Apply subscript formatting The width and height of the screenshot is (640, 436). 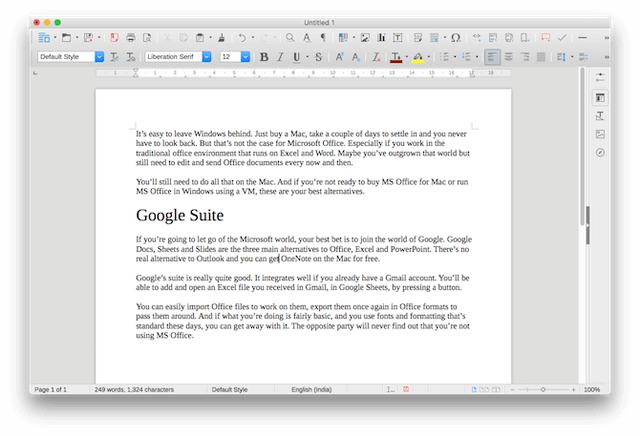[356, 57]
